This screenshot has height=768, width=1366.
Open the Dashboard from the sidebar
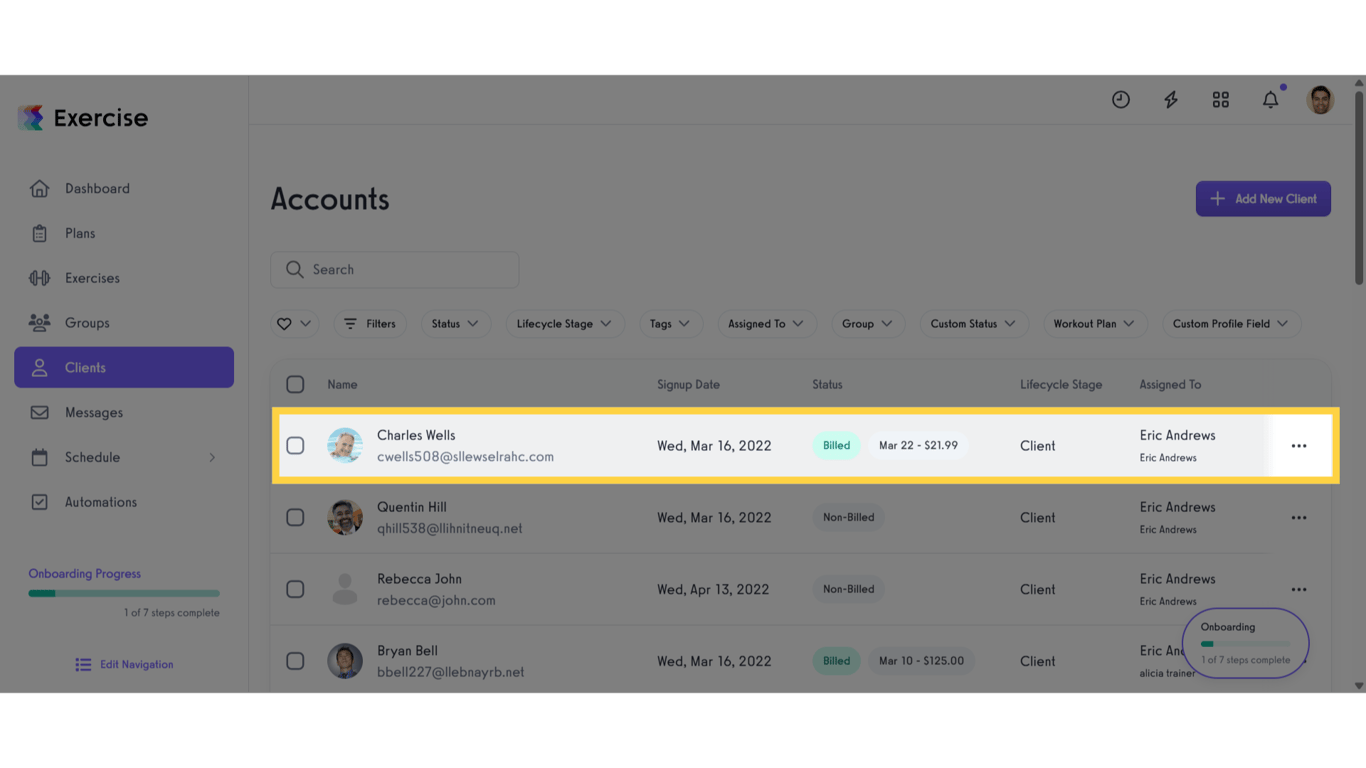tap(97, 188)
